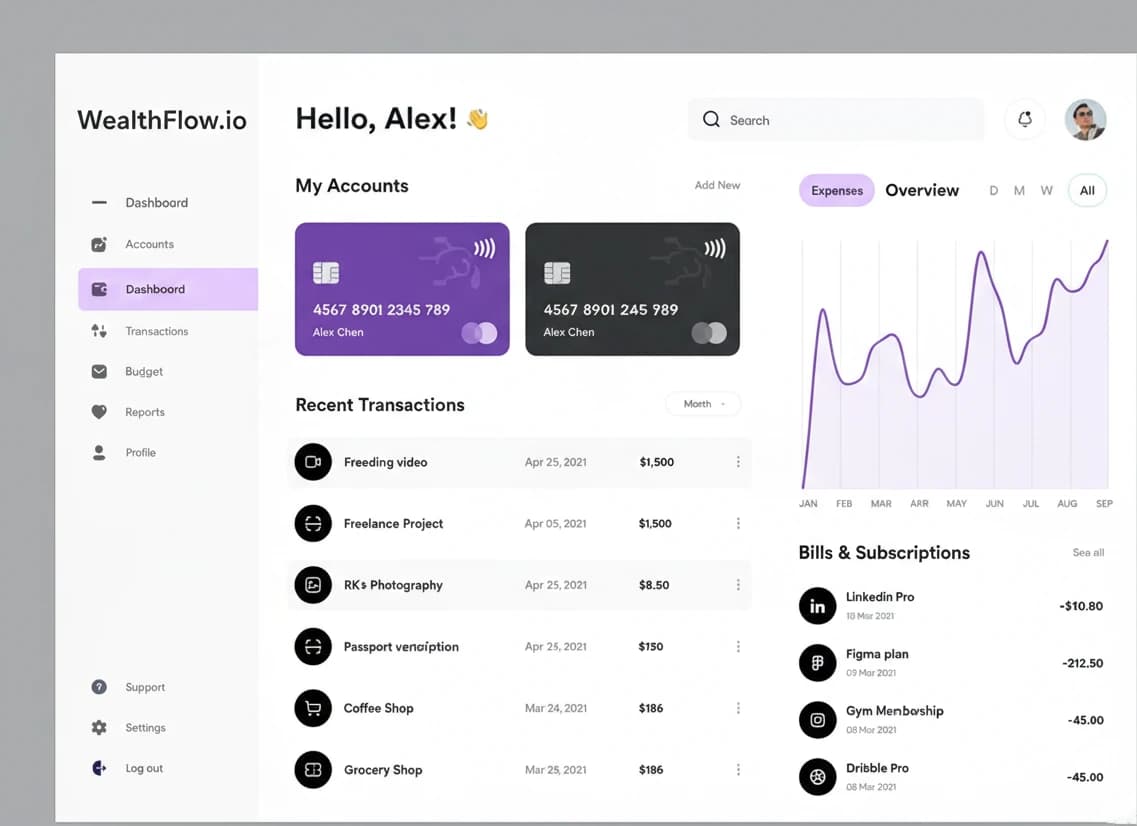
Task: Toggle the Expenses chart filter
Action: point(836,191)
